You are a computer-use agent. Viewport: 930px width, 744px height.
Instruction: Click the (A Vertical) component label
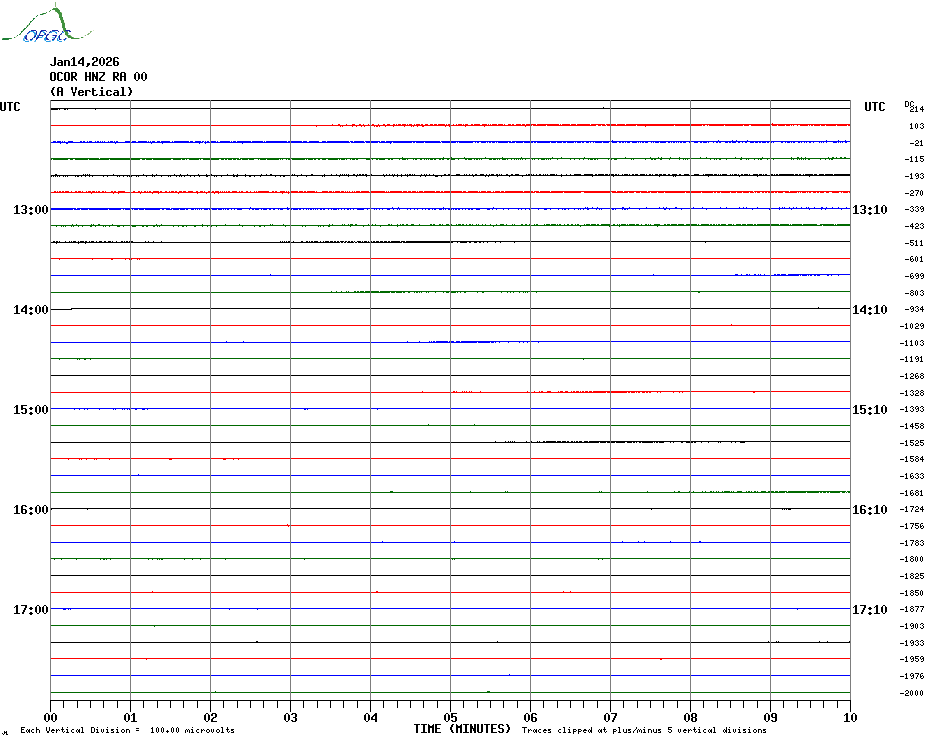coord(91,92)
